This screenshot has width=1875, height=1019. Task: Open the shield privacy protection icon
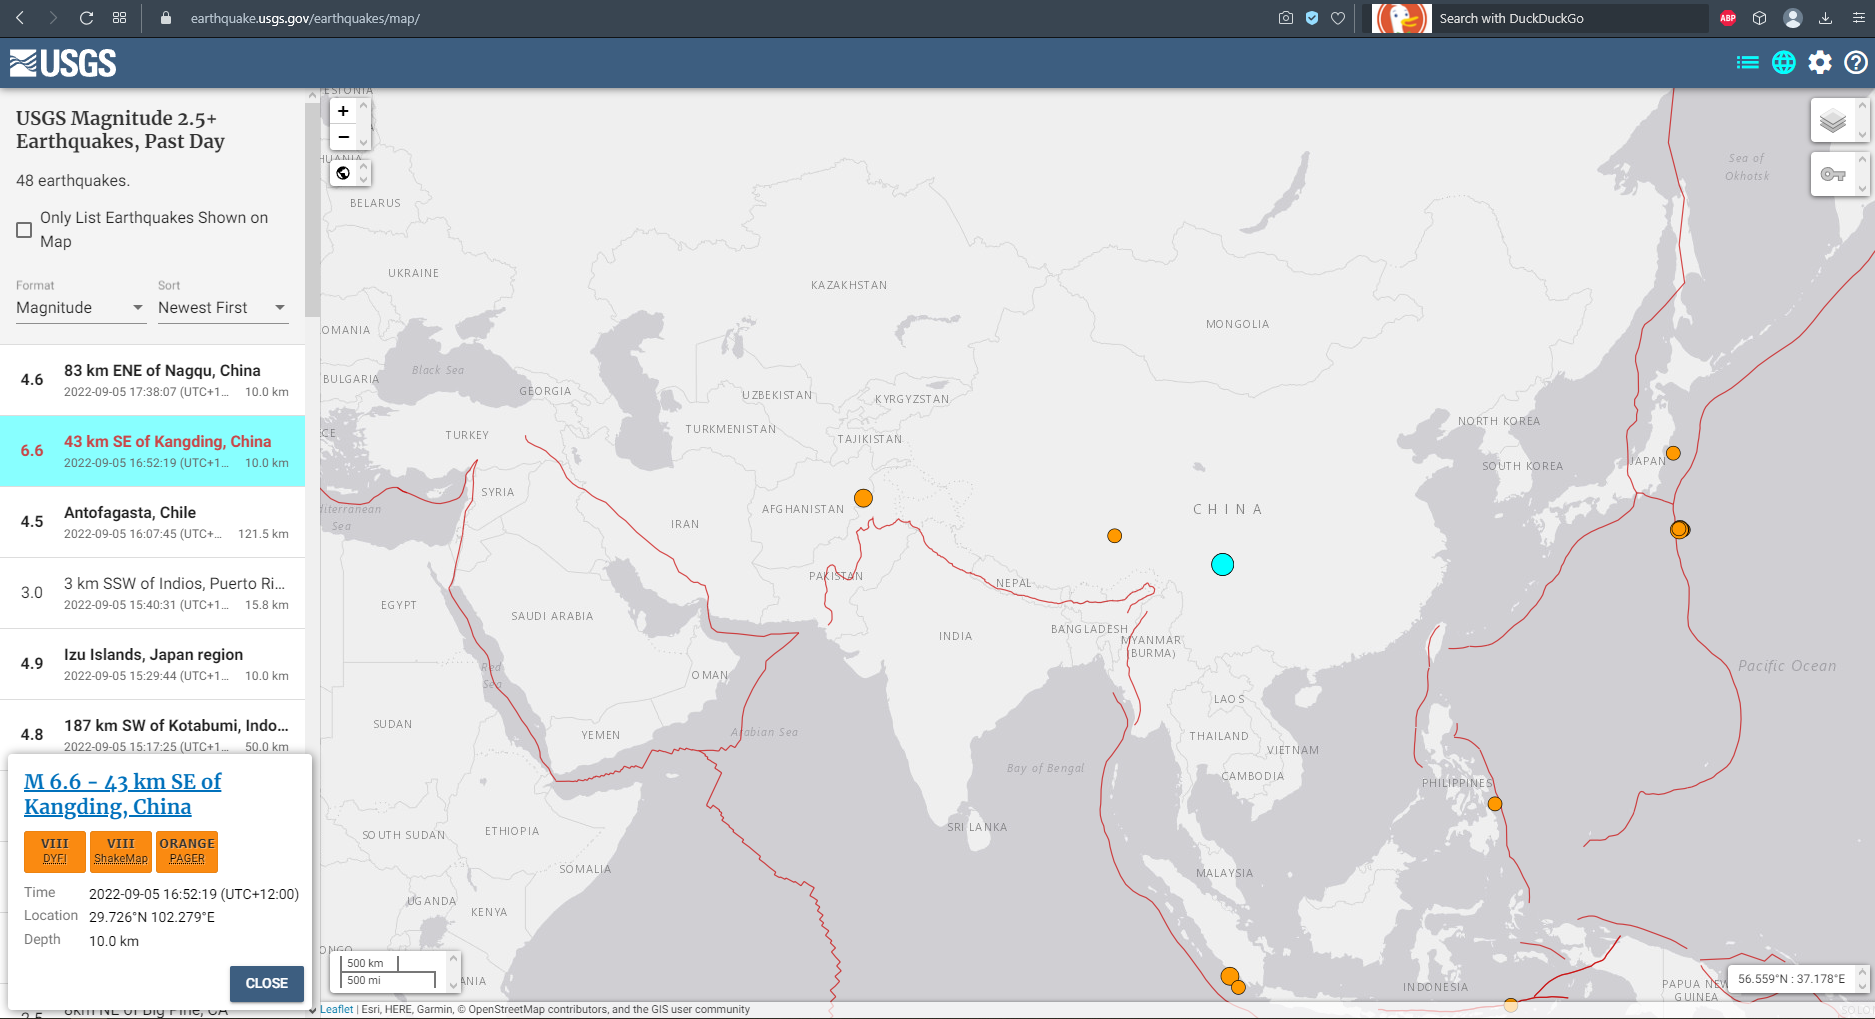[x=1312, y=18]
